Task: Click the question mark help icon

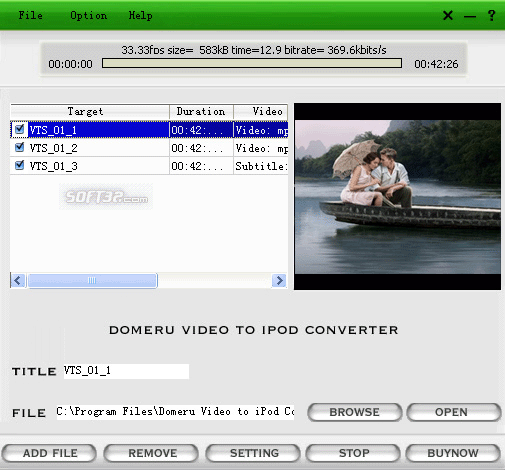Action: click(491, 15)
